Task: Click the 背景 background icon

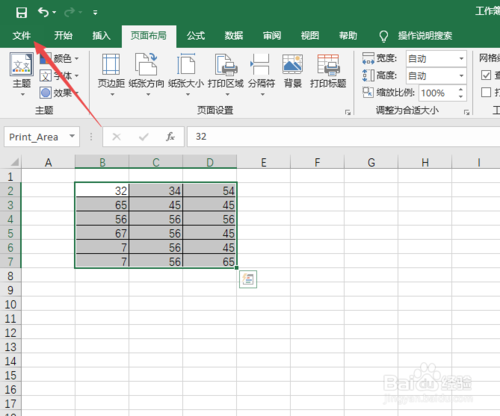Action: [x=292, y=71]
